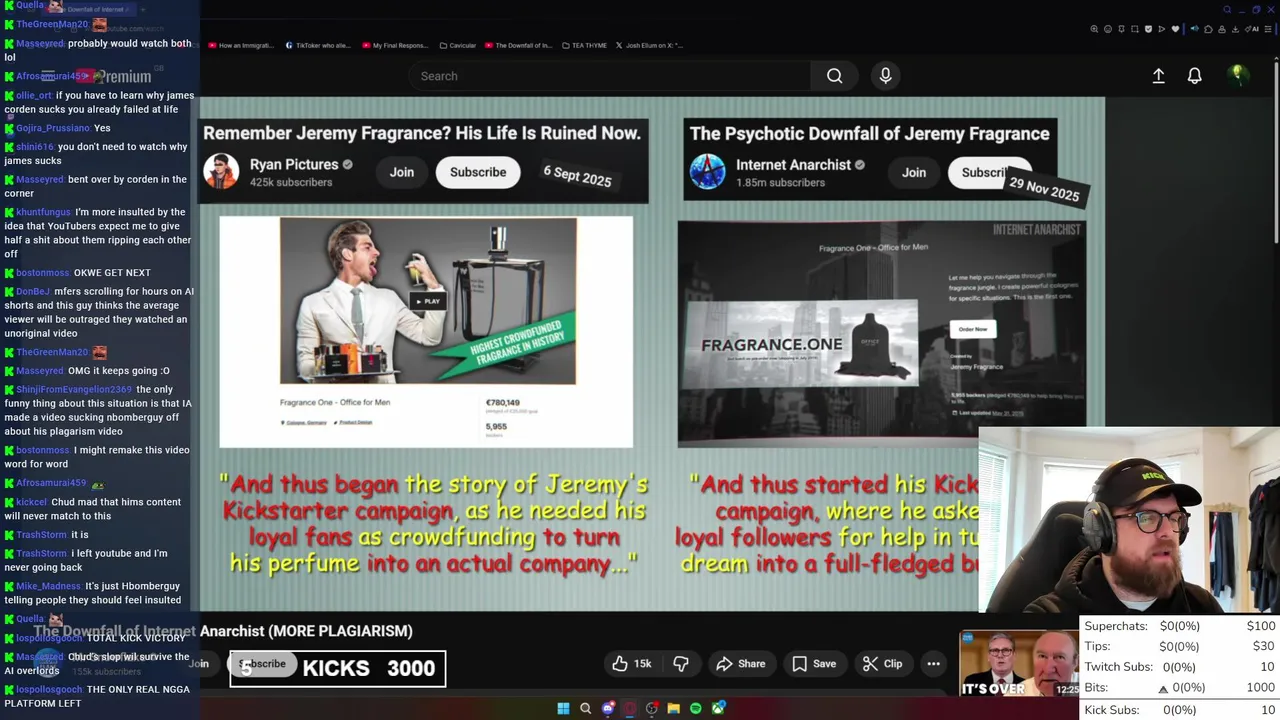Click the emoji face toolbar icon

pyautogui.click(x=1108, y=29)
